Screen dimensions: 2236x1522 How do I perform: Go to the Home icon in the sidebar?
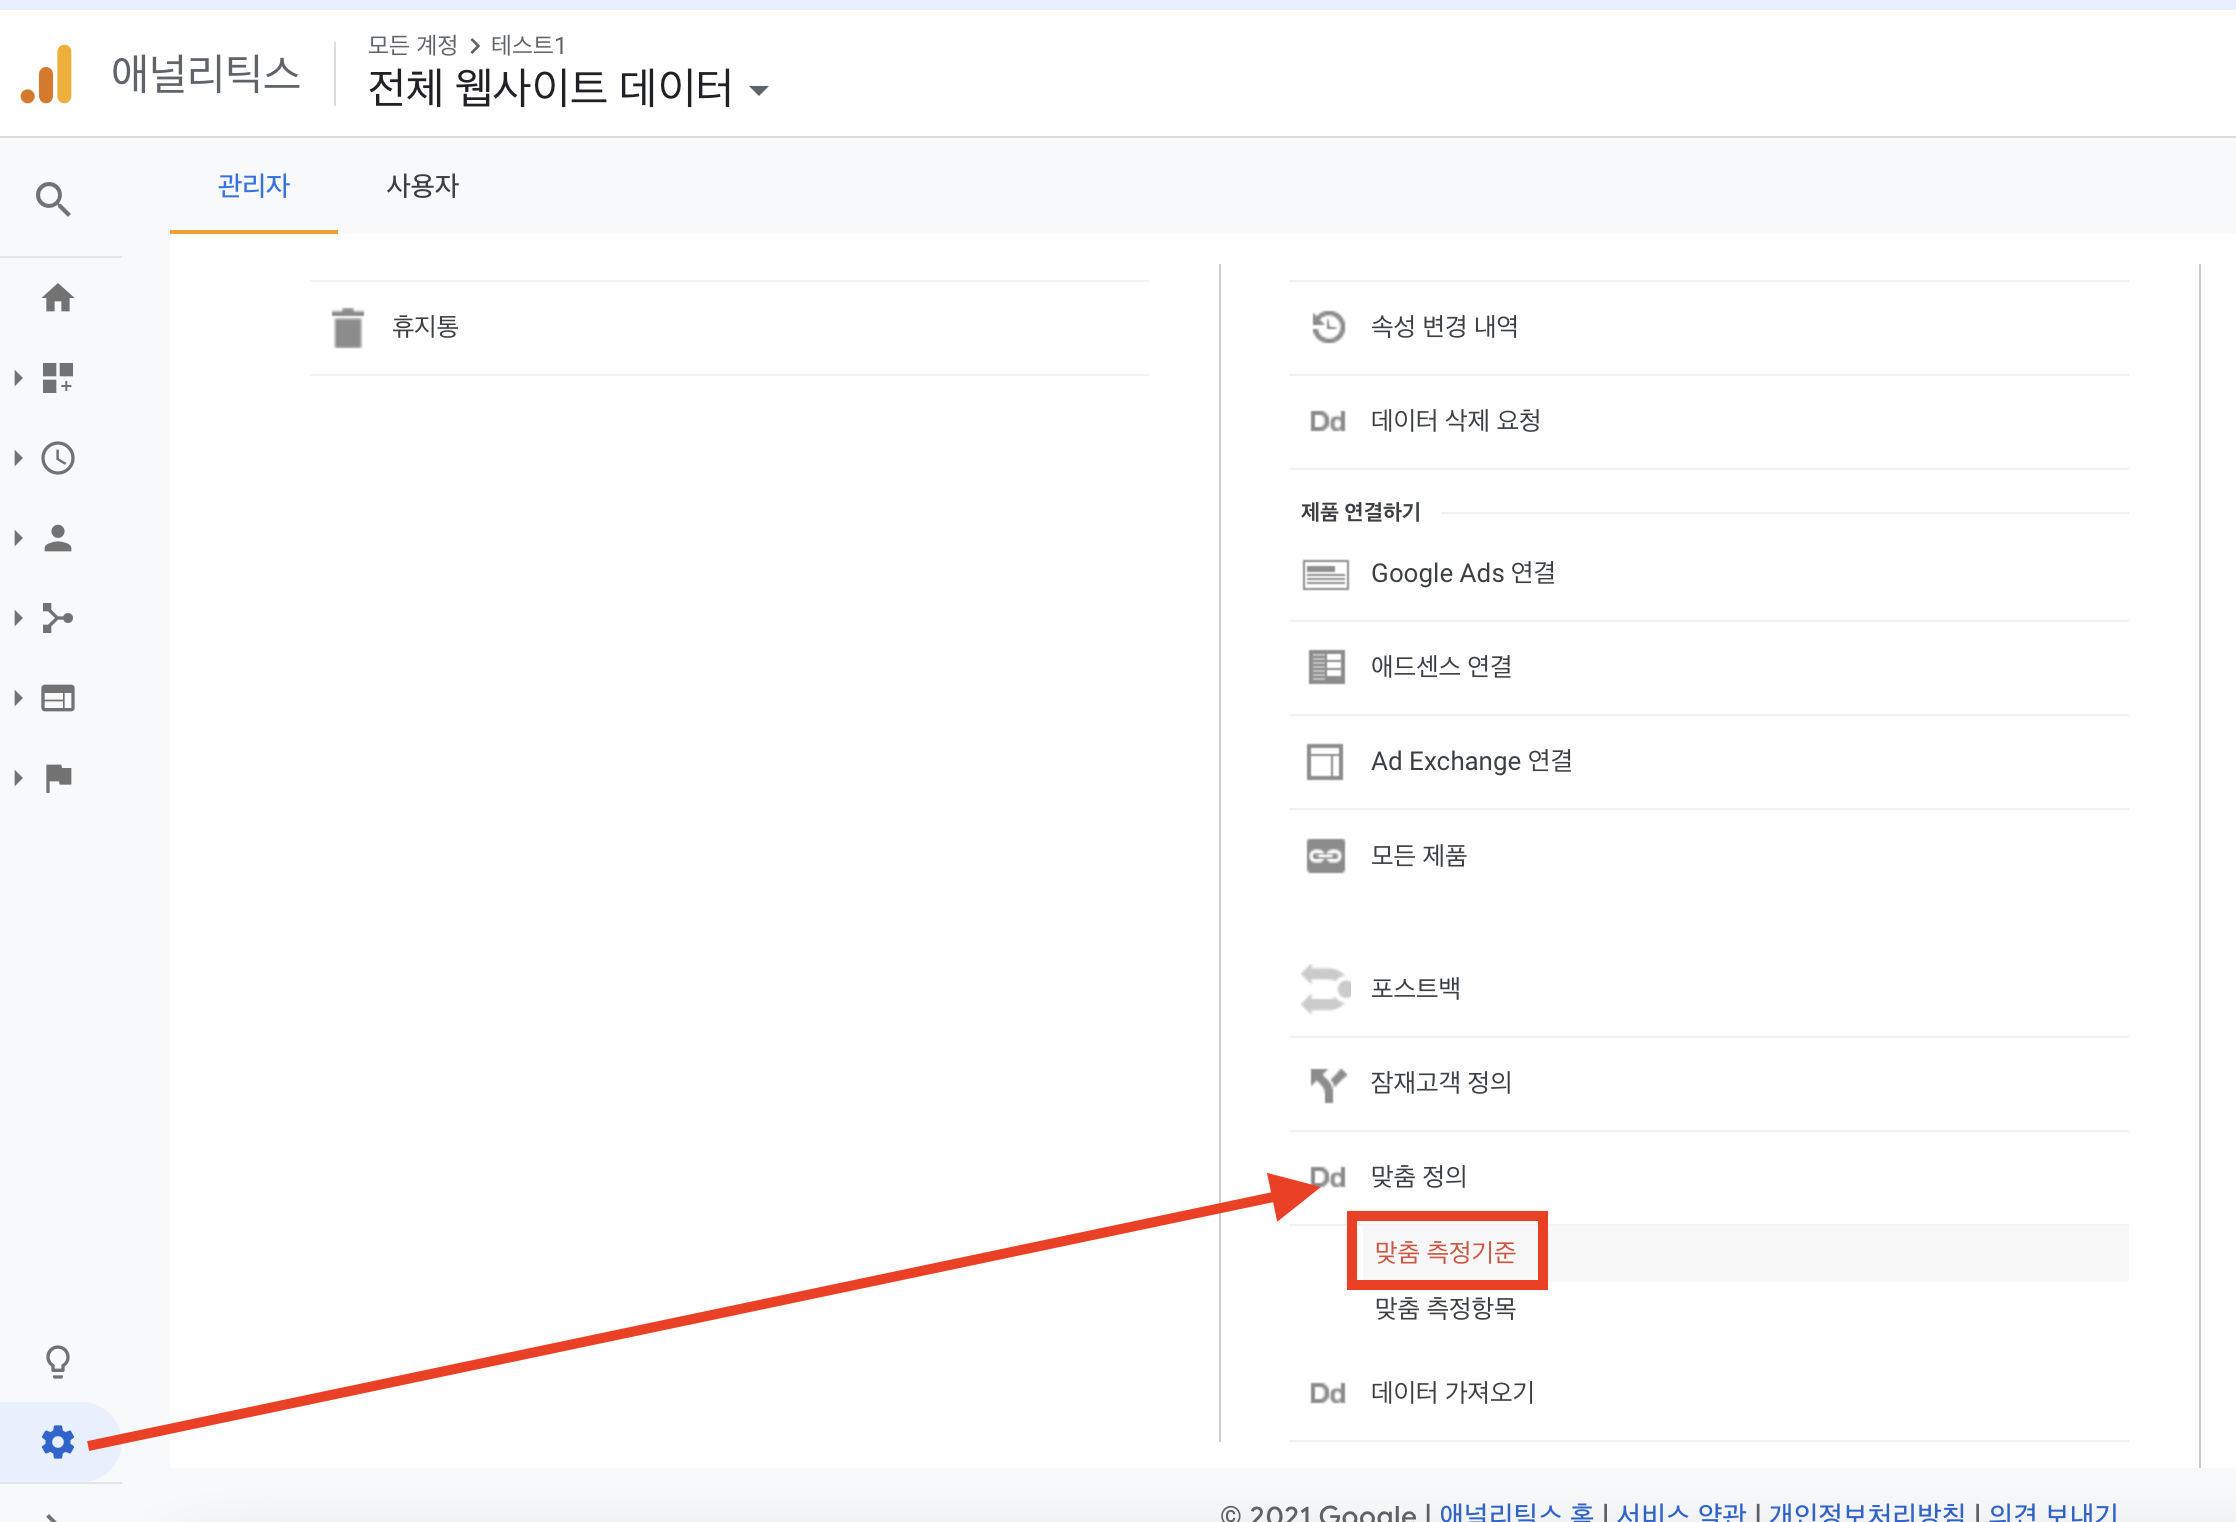[59, 298]
